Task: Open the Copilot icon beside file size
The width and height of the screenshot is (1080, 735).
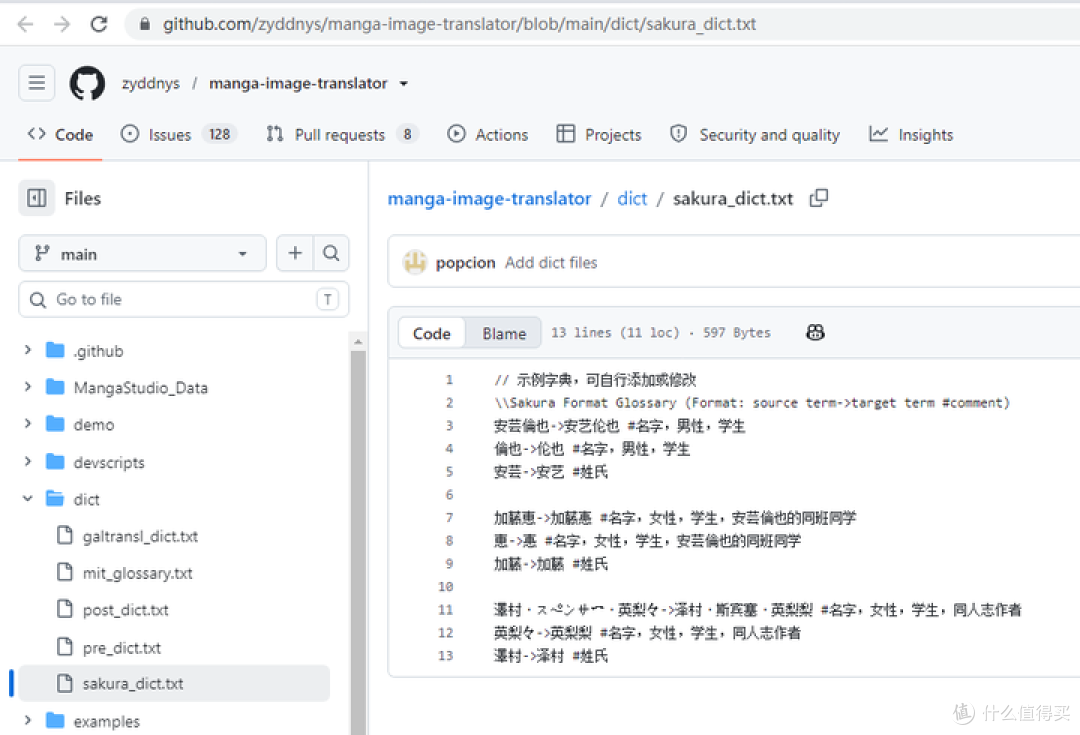Action: coord(815,333)
